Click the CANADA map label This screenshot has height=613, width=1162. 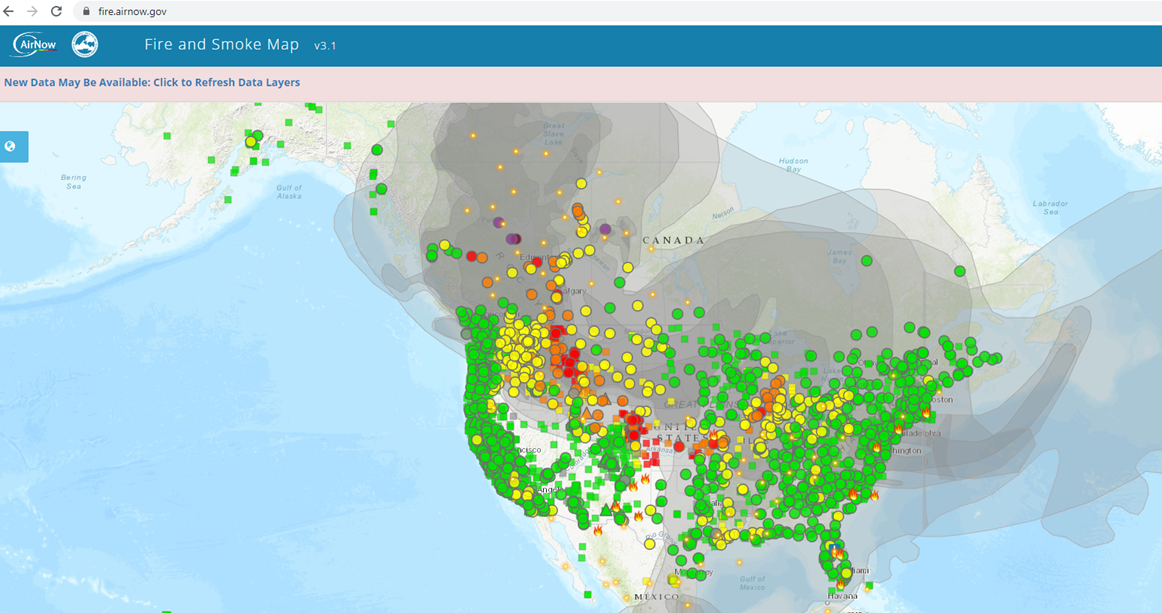click(673, 240)
